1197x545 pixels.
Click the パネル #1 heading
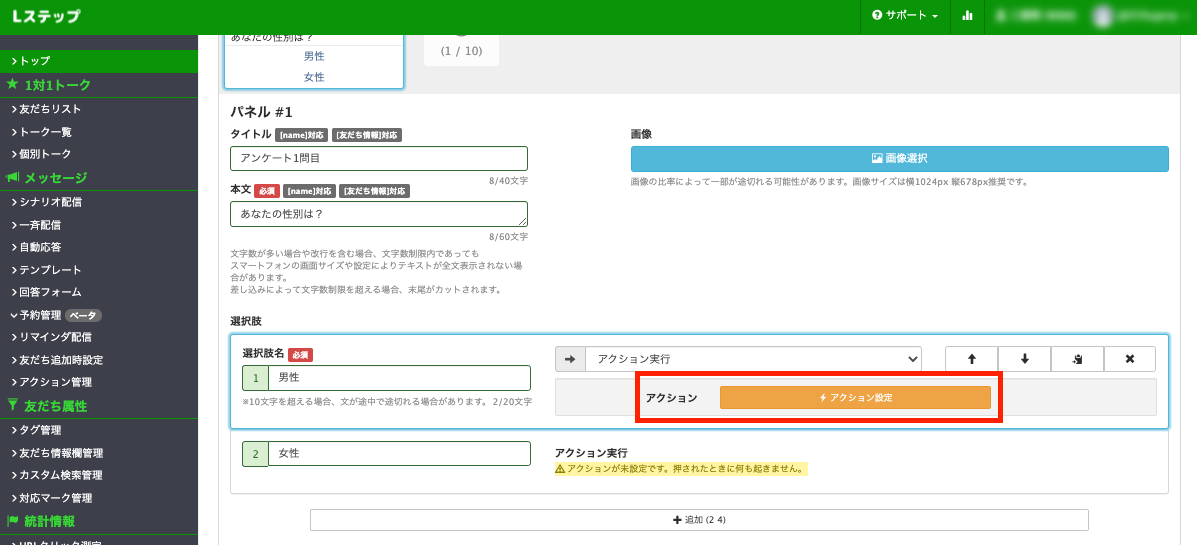pyautogui.click(x=262, y=112)
